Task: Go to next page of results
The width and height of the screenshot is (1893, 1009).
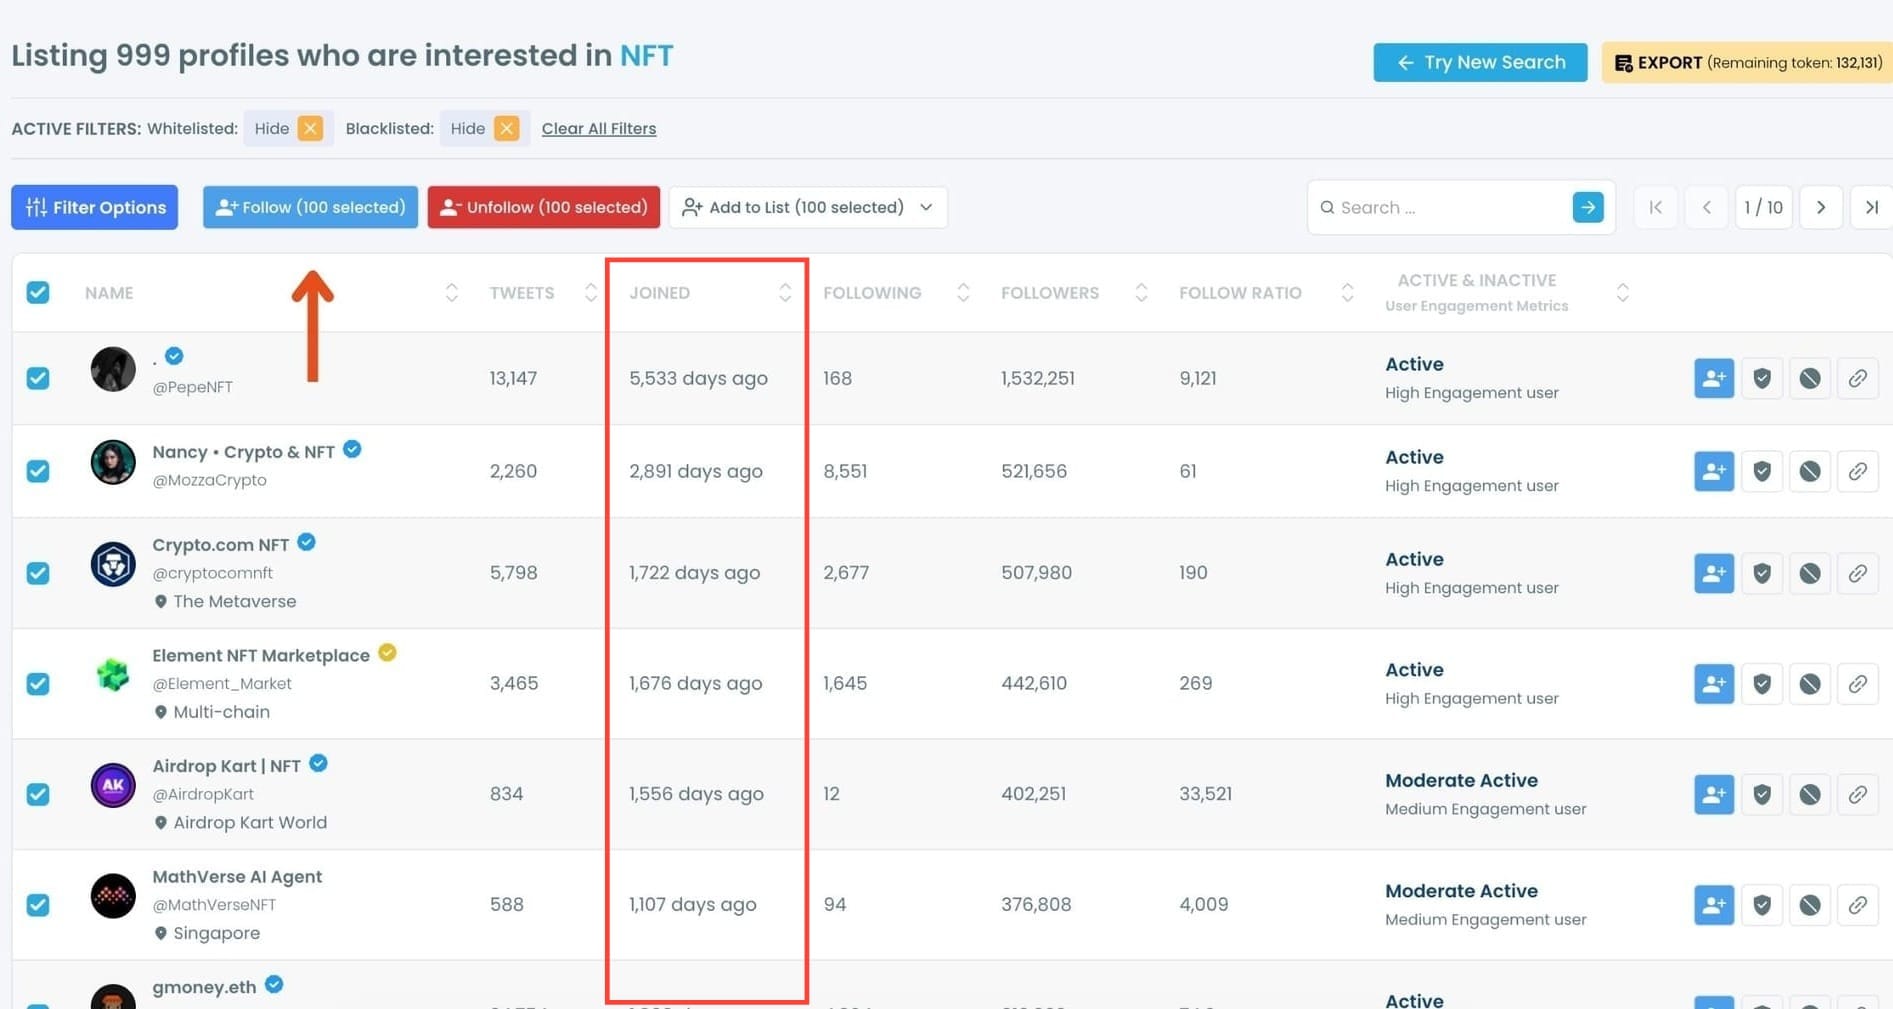Action: (1820, 207)
